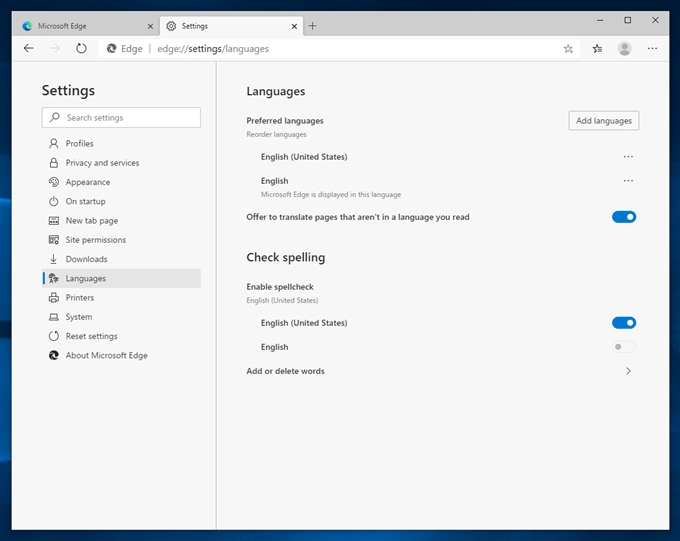
Task: Maximize the Edge window
Action: [628, 20]
